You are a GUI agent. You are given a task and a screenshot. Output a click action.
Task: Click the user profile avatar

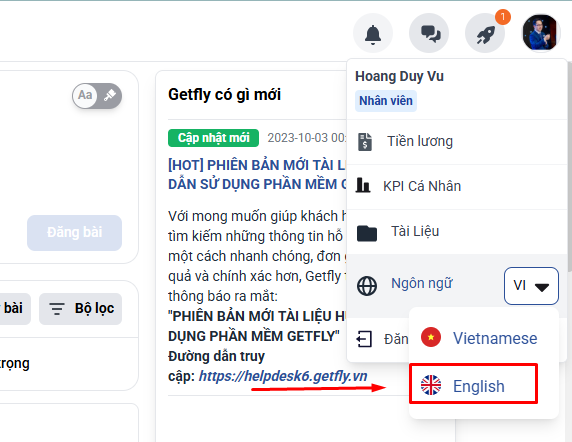coord(541,33)
